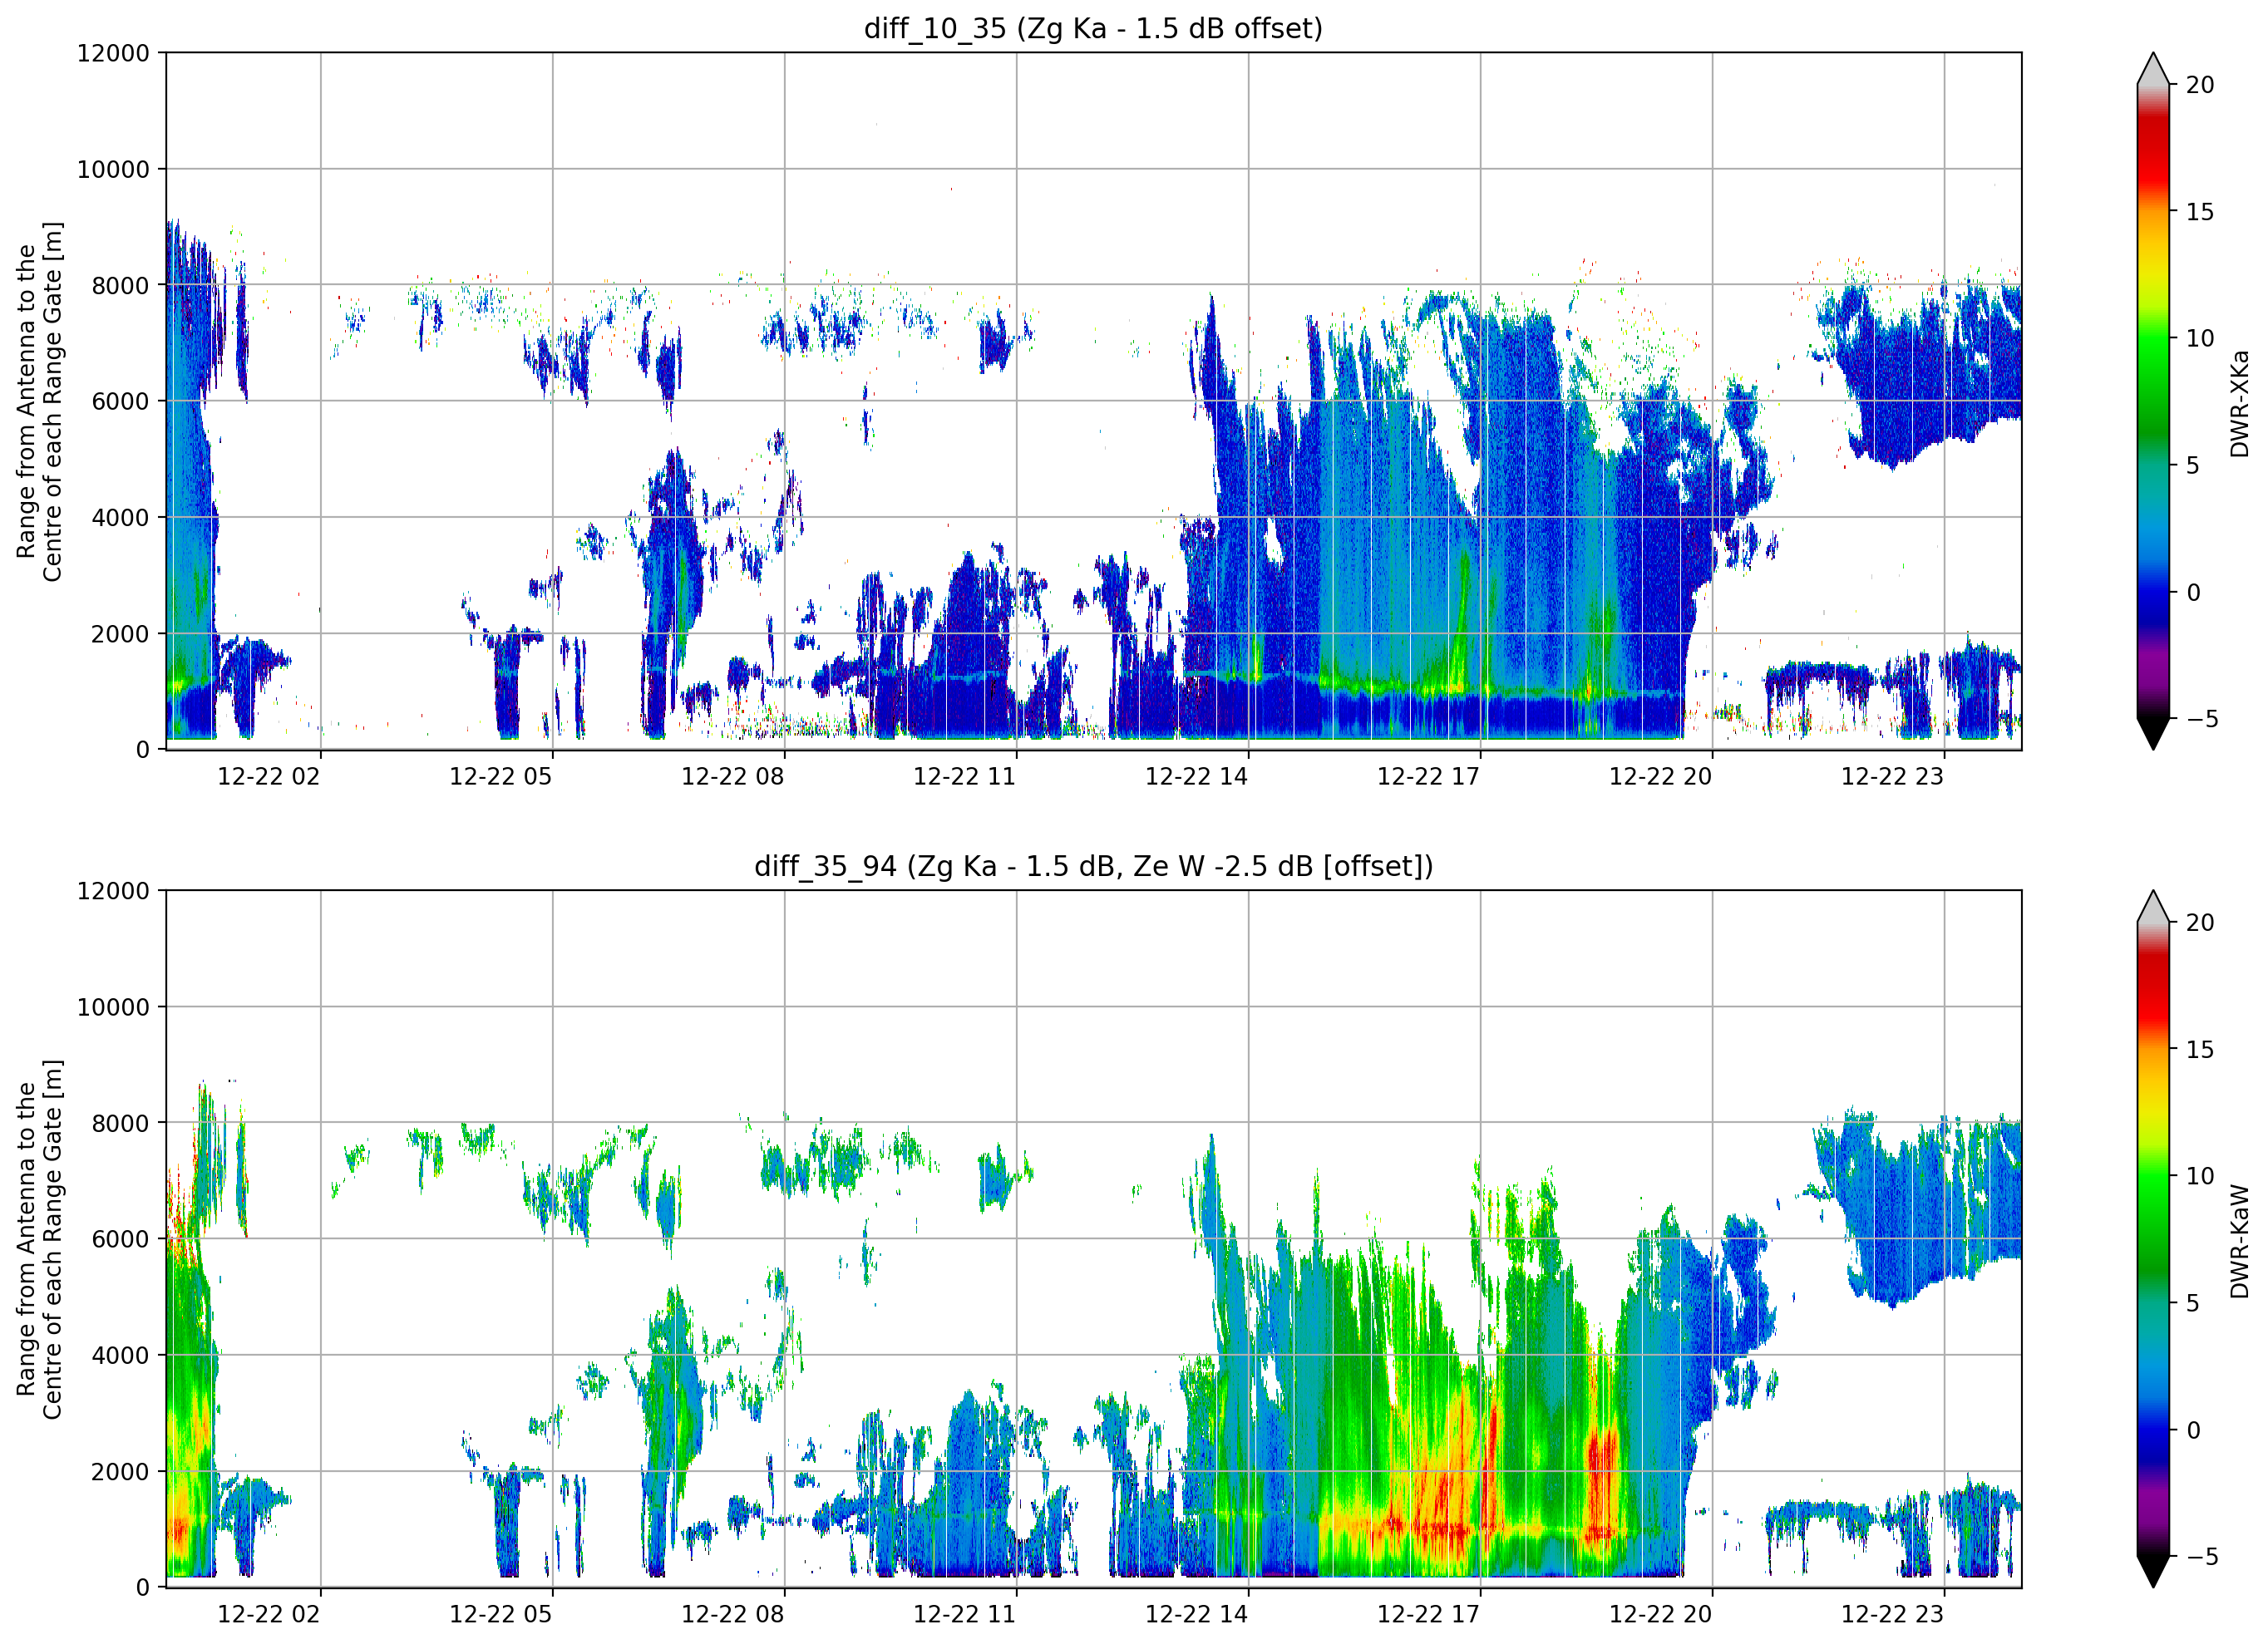Click the 2000 y-tick of the diff_10_35 plot
Screen dimensions: 2268x1644
point(120,634)
